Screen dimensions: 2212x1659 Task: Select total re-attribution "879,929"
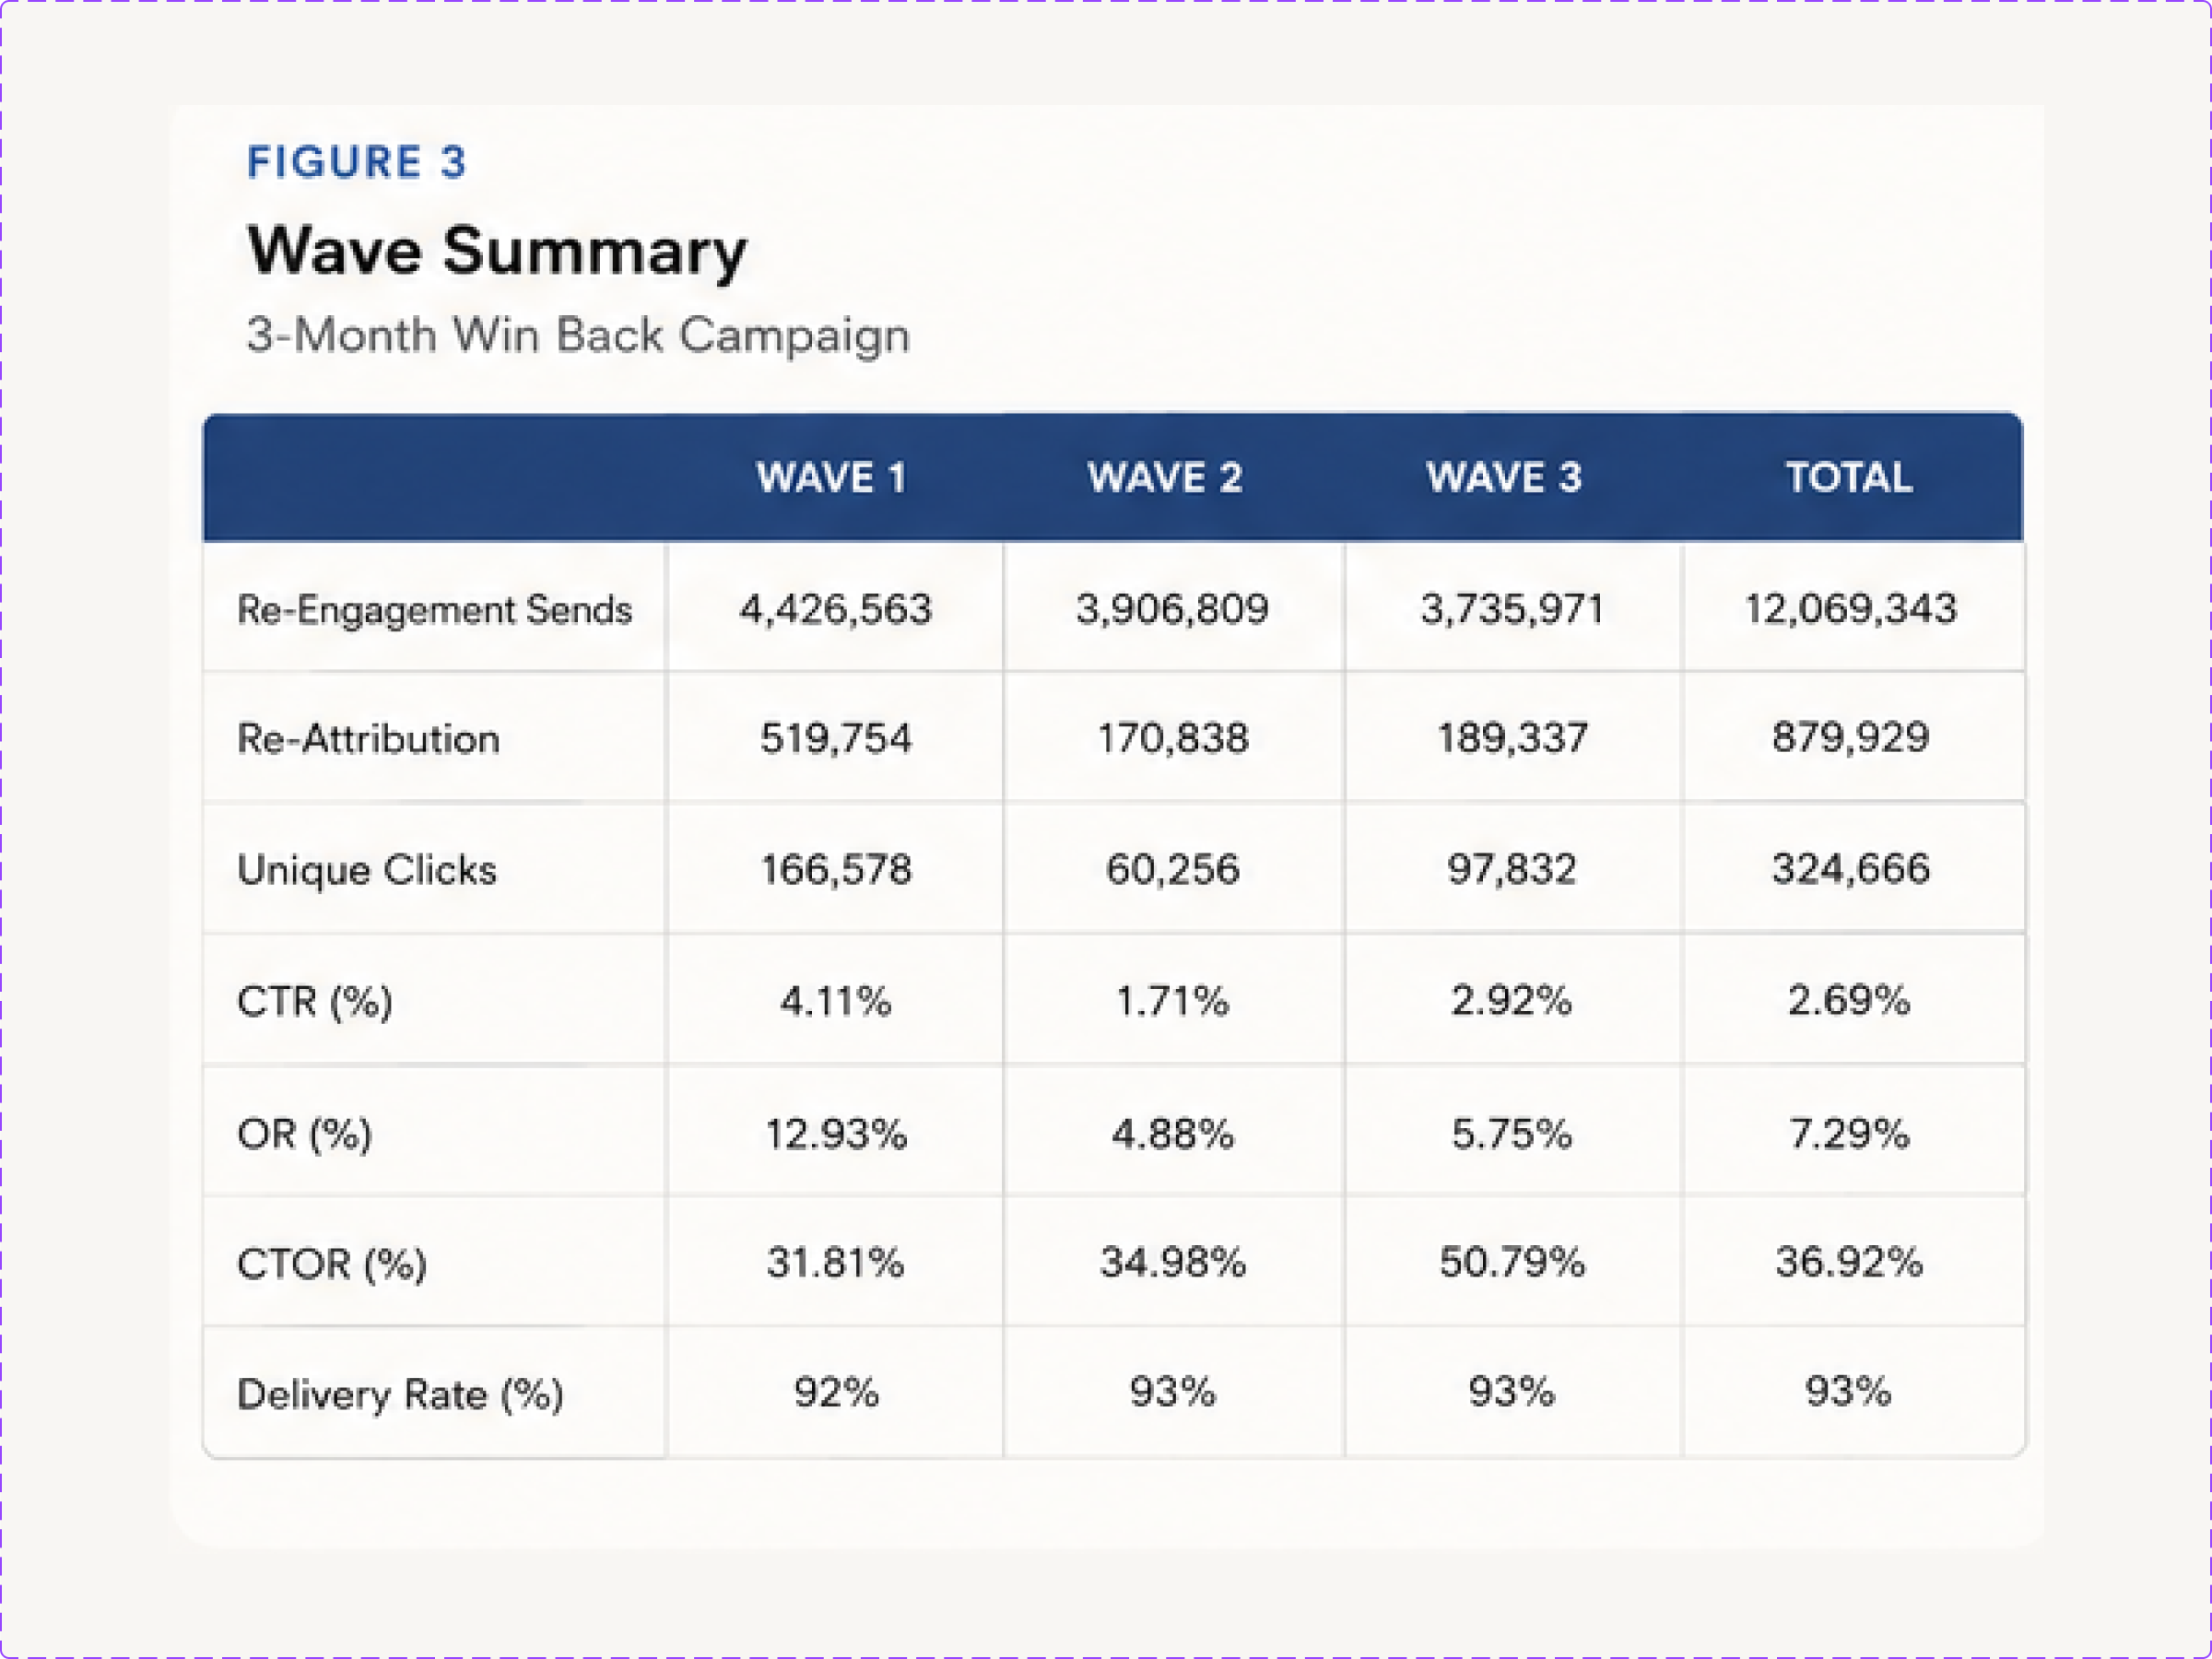[x=1850, y=738]
